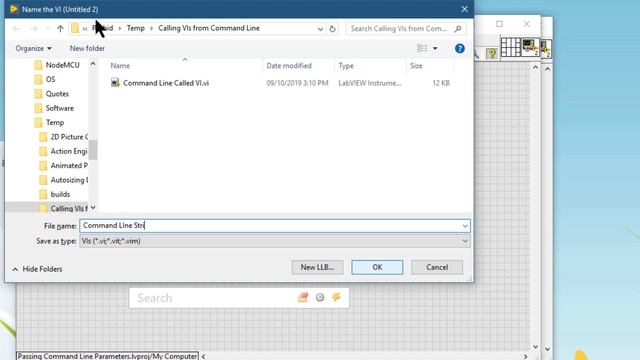
Task: Click the LabVIEW connector pane grid icon
Action: 510,47
